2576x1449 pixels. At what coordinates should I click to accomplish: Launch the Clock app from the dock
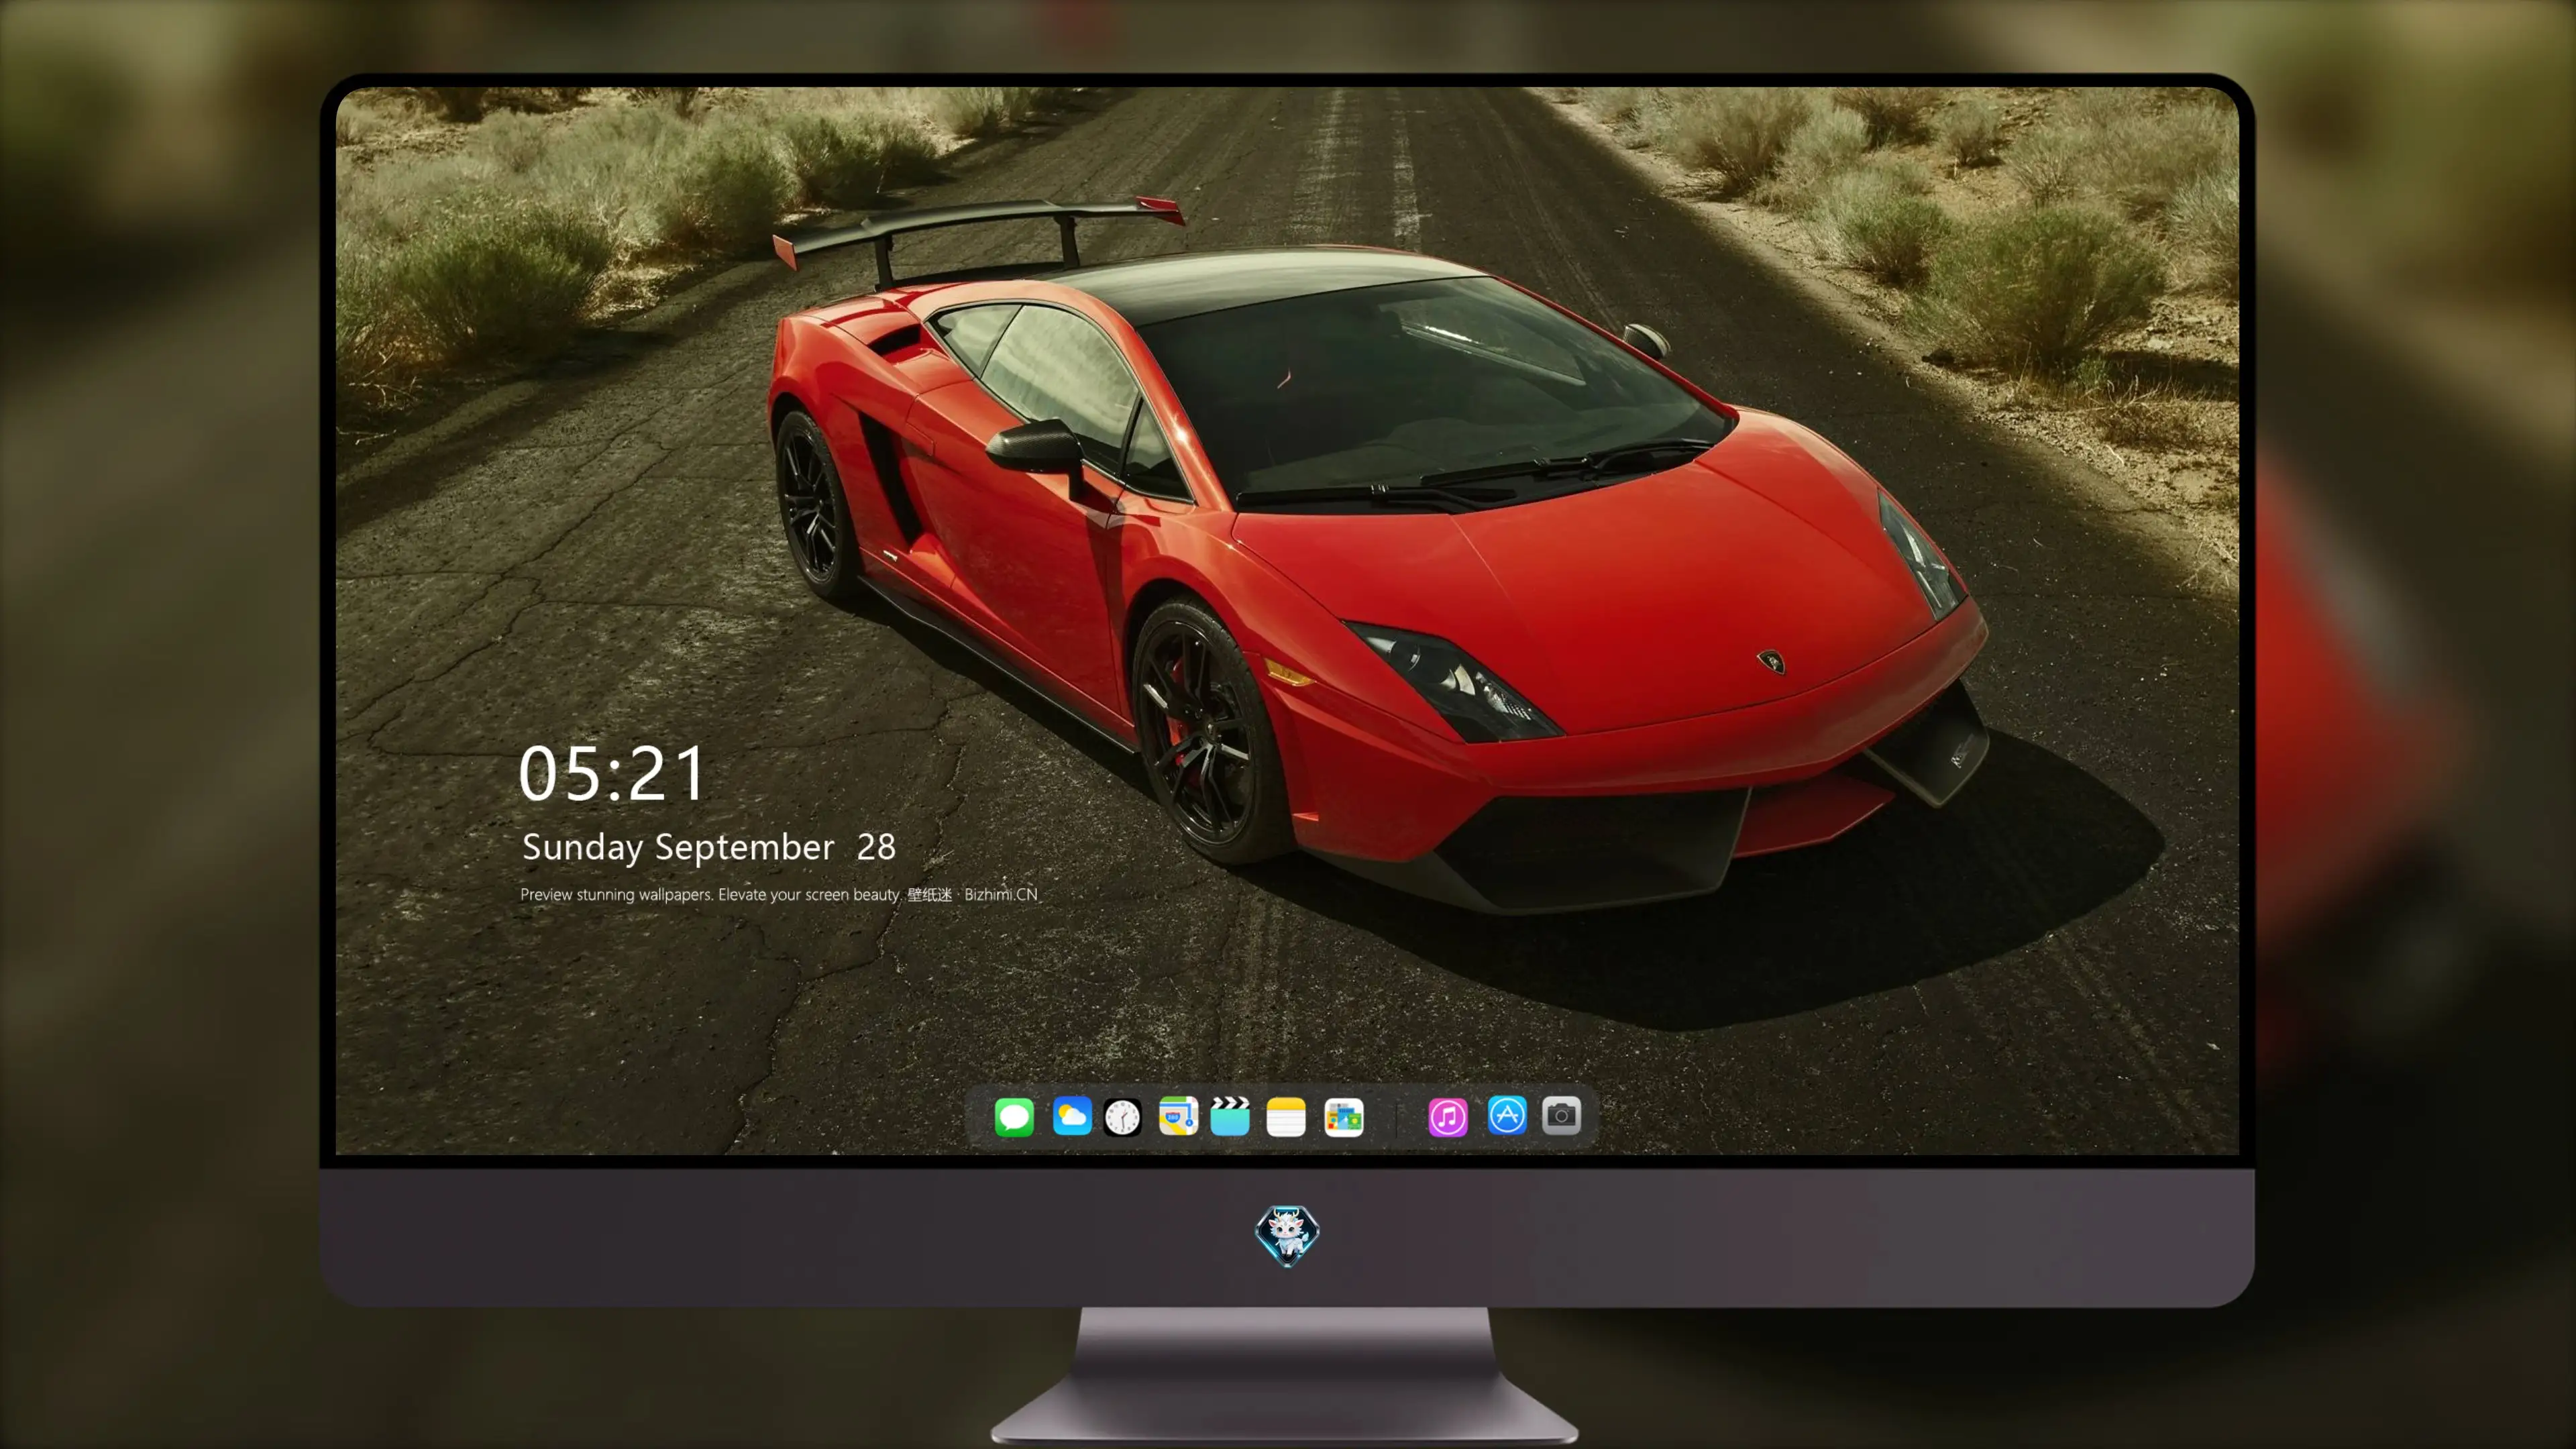(1122, 1116)
